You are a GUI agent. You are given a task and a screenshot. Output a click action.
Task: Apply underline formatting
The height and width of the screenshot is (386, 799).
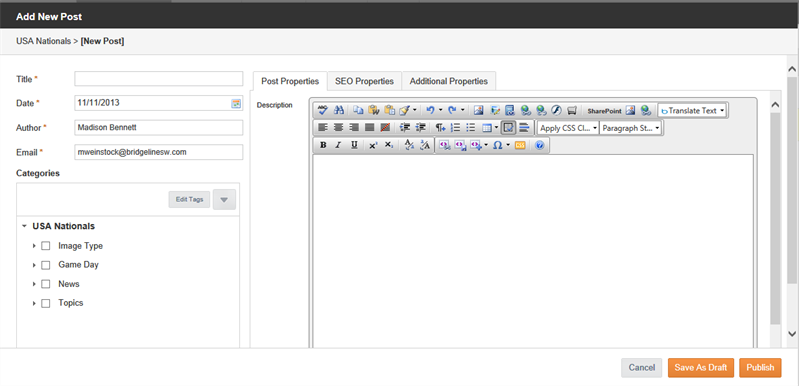coord(354,145)
